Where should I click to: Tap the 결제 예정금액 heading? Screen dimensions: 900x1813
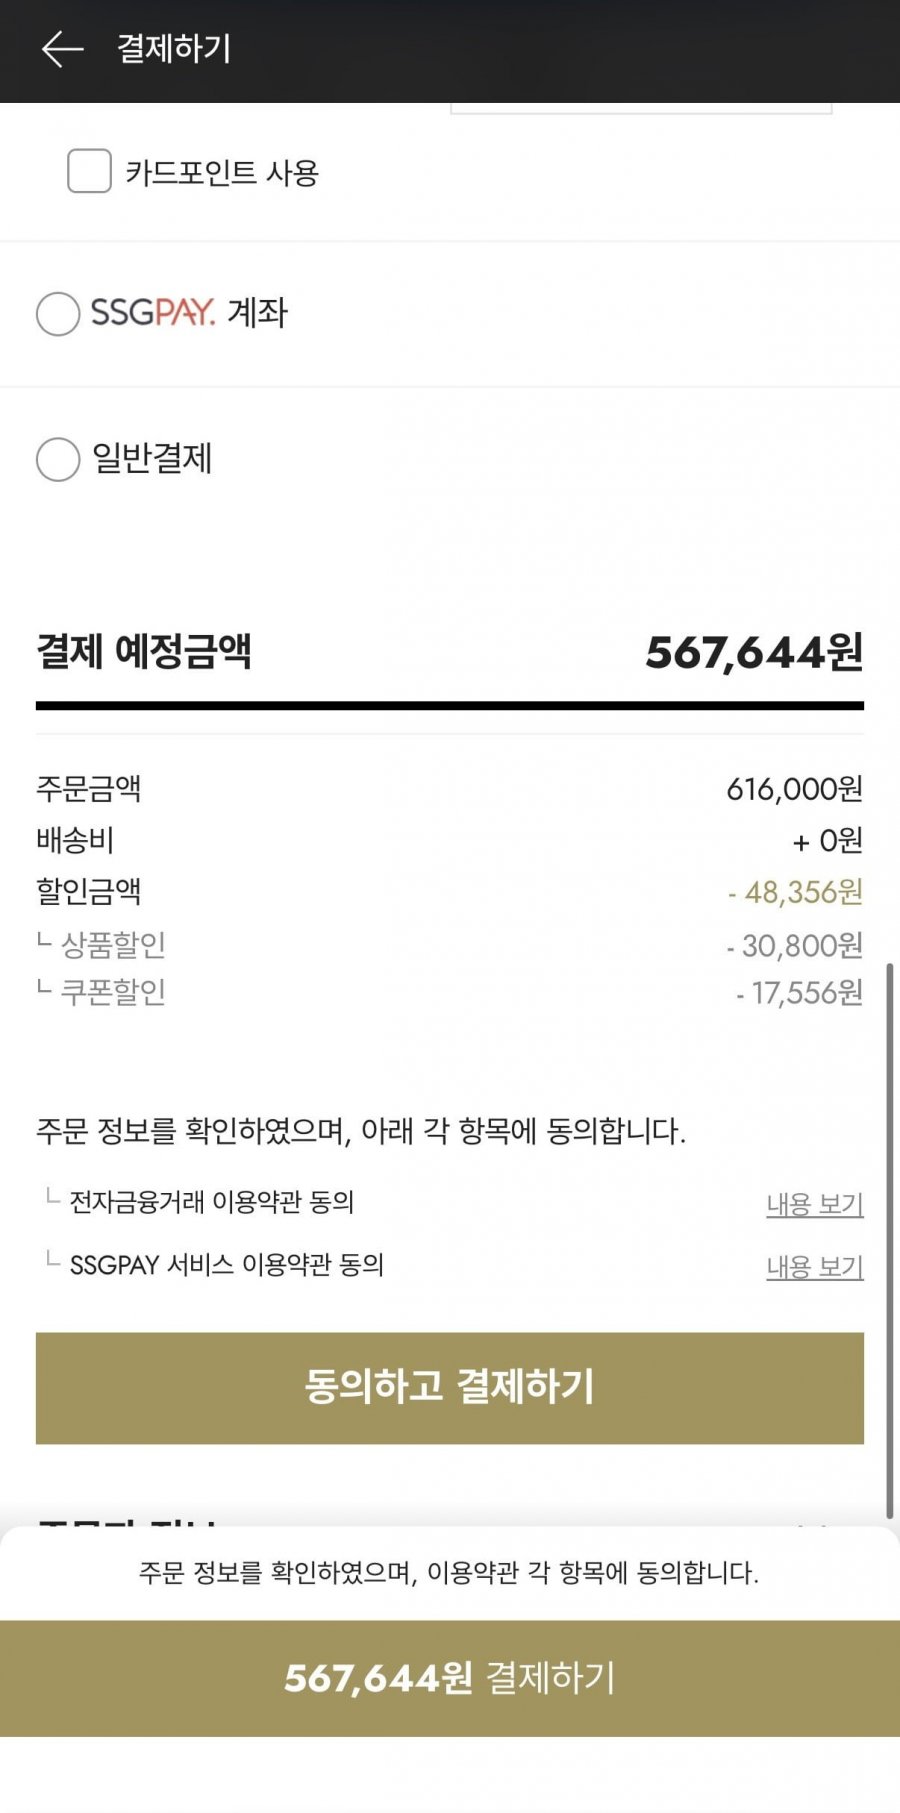[x=144, y=652]
